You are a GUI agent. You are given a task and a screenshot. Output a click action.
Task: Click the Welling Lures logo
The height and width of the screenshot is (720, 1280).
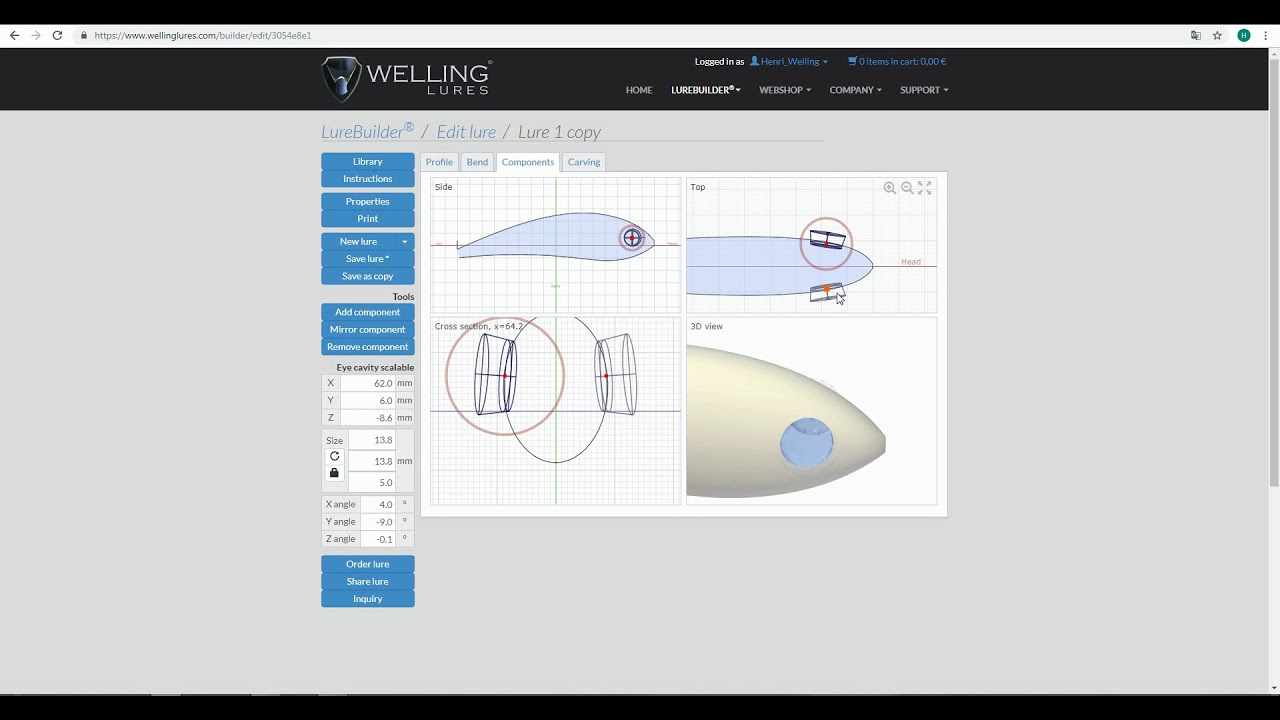pos(407,79)
